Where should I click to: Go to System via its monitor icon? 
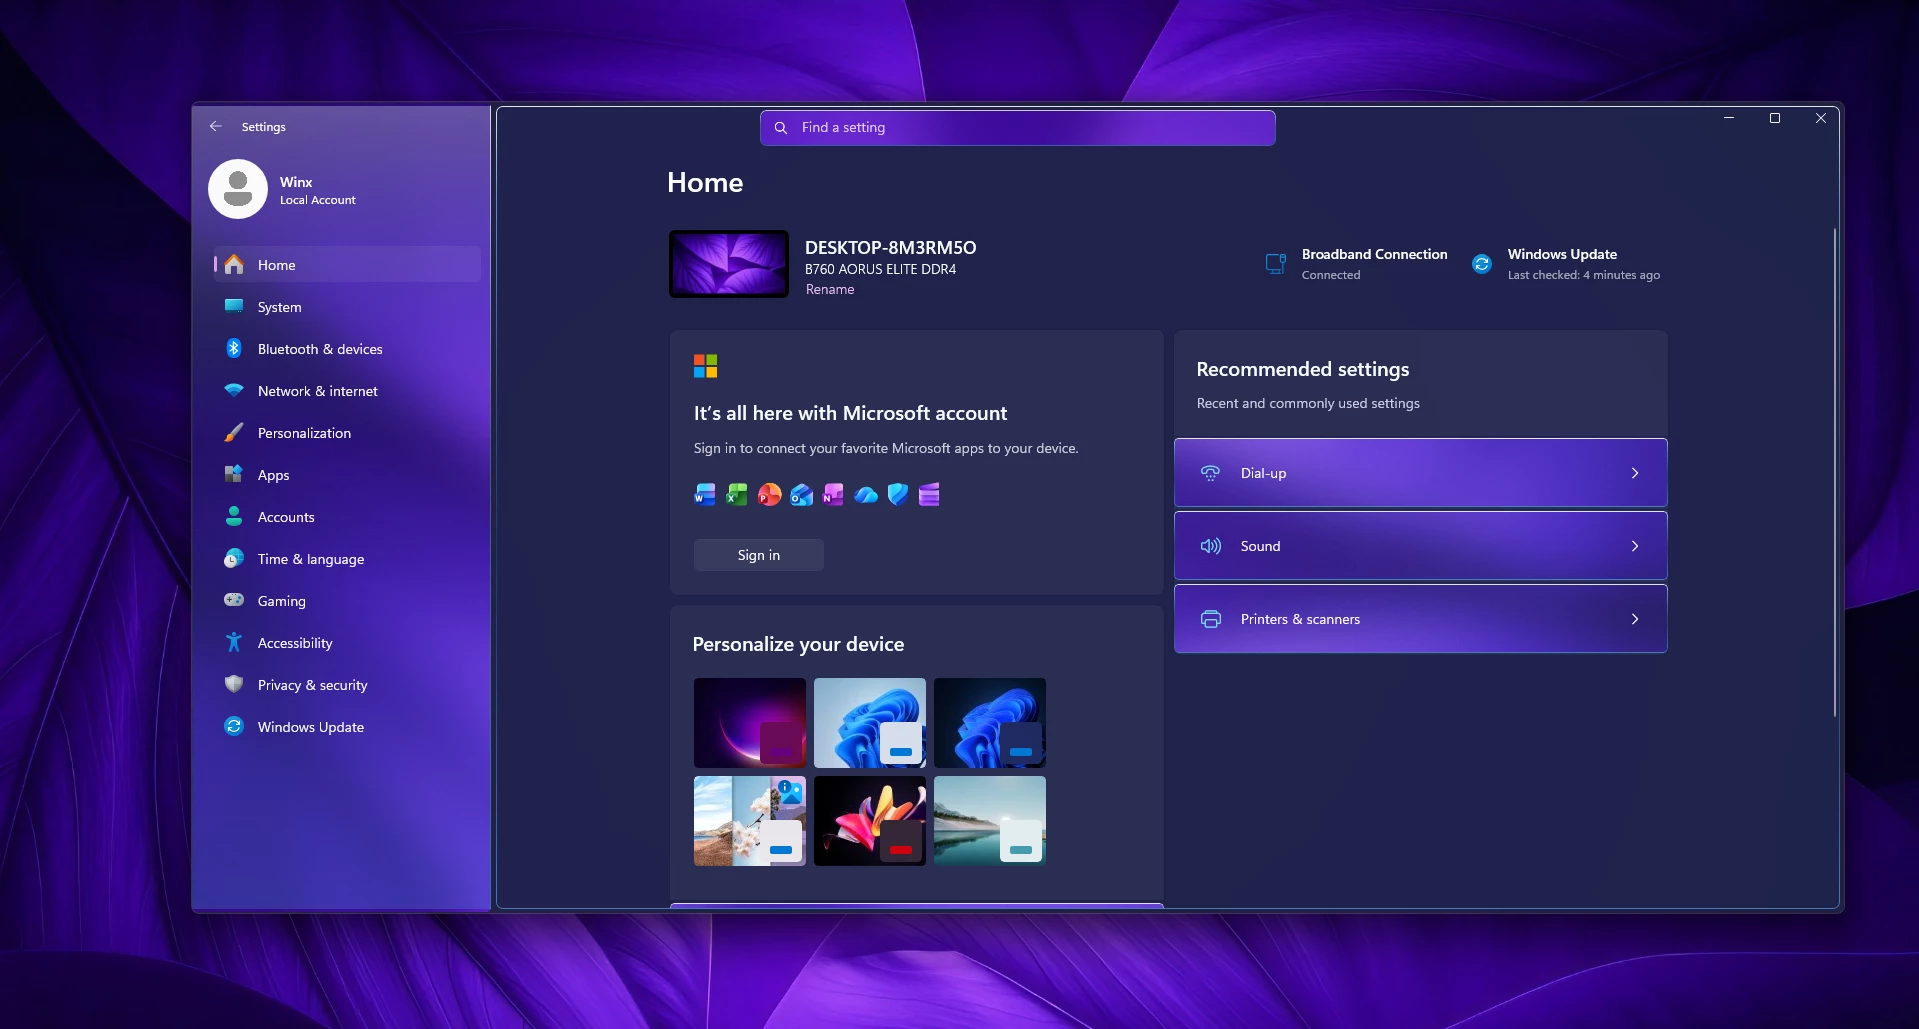(x=234, y=306)
